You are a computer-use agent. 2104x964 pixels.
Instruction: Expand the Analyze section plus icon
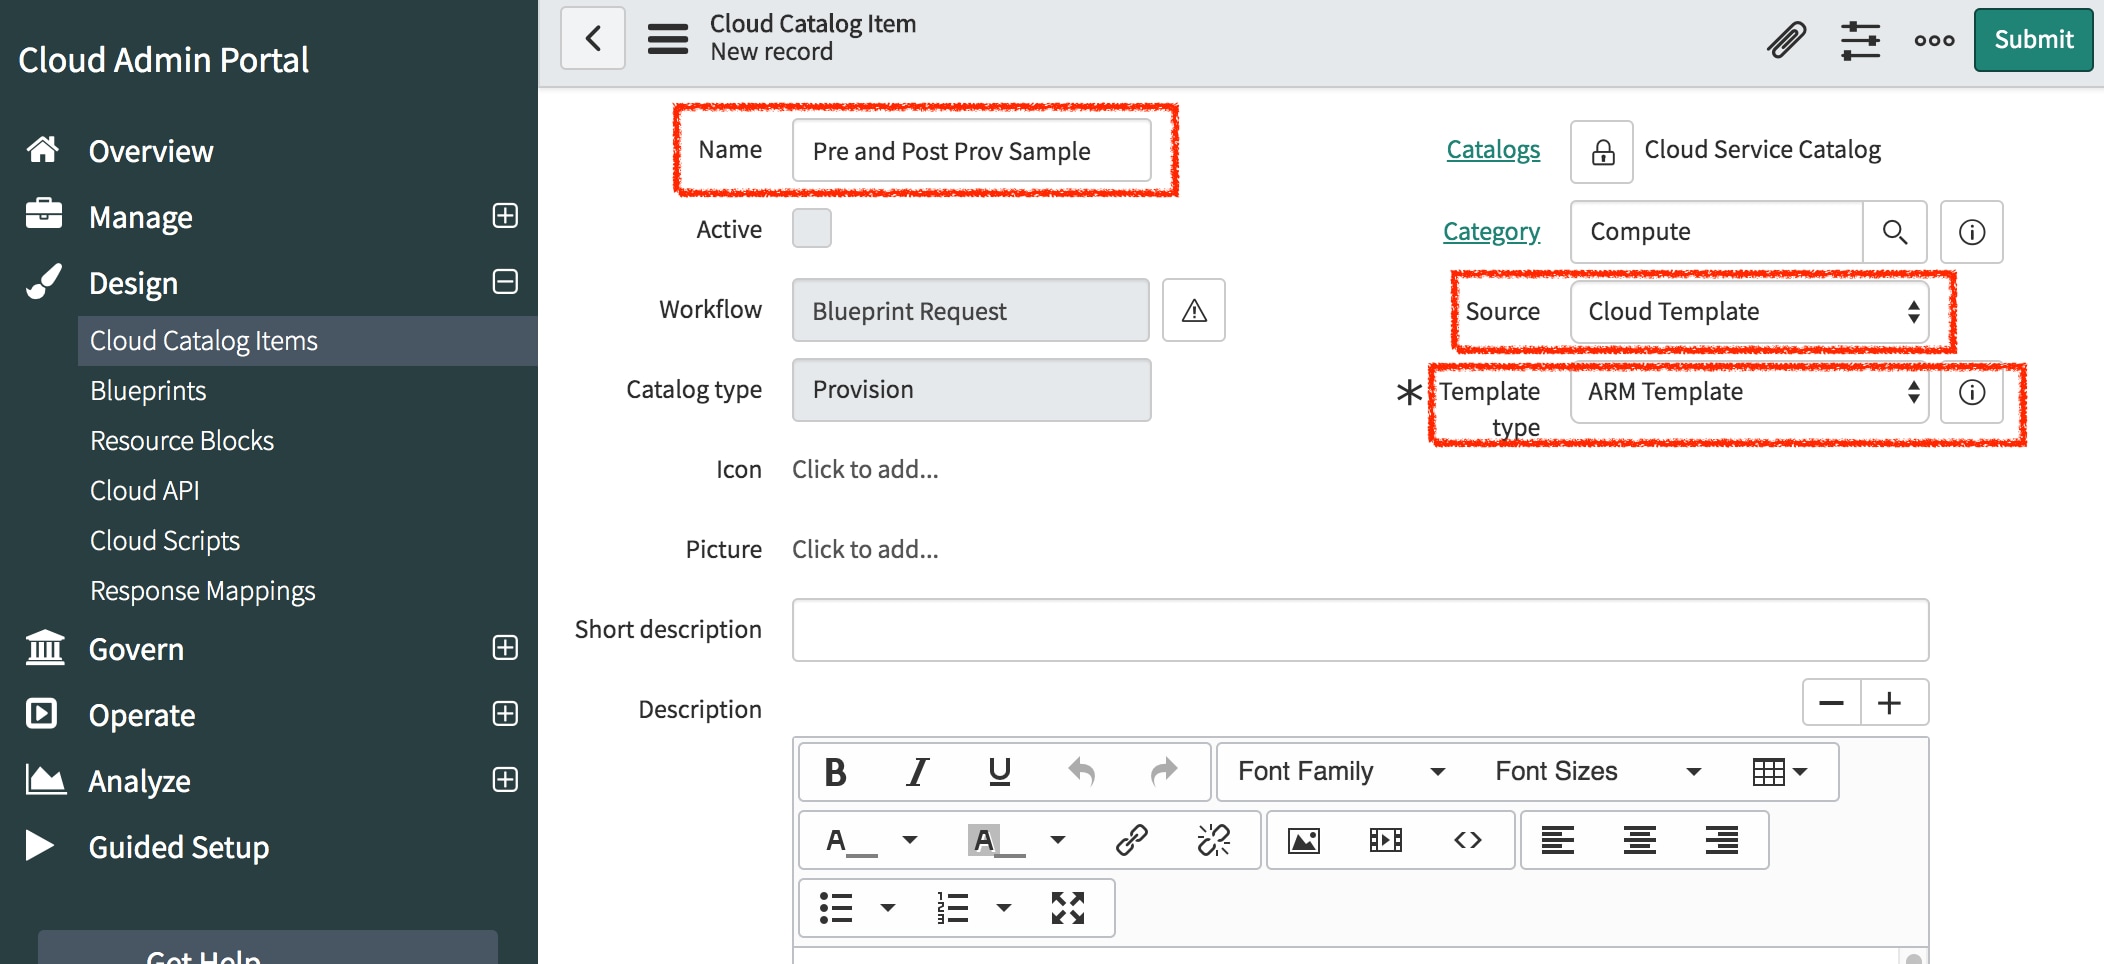505,780
